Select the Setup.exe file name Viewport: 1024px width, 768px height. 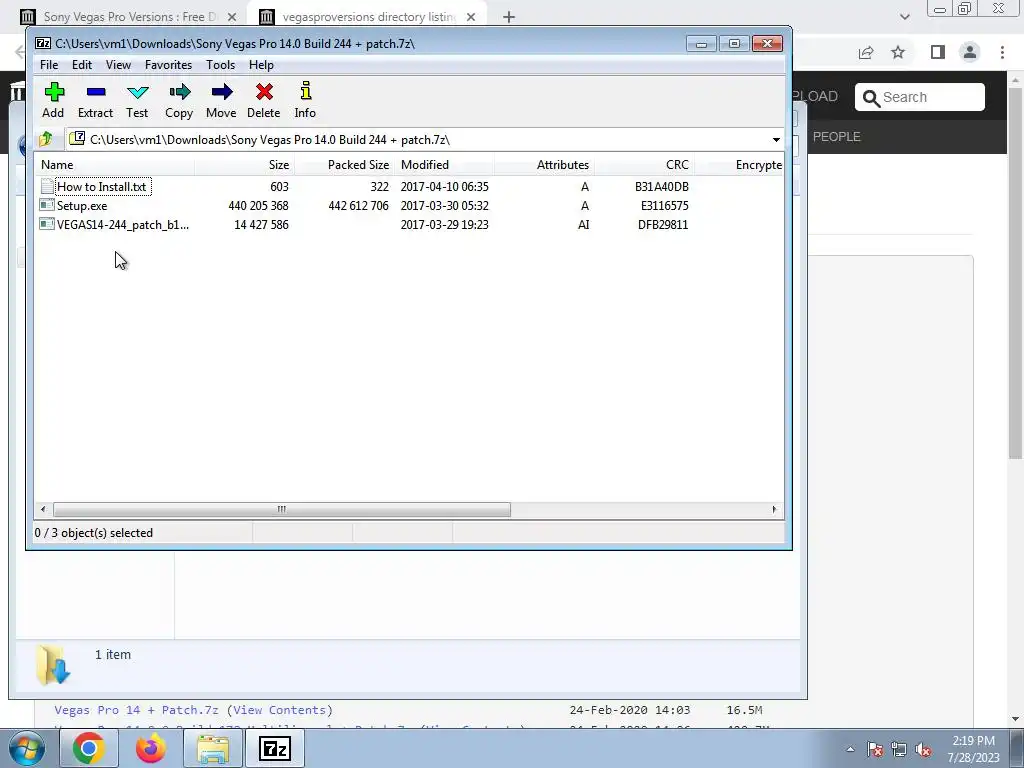[x=82, y=206]
